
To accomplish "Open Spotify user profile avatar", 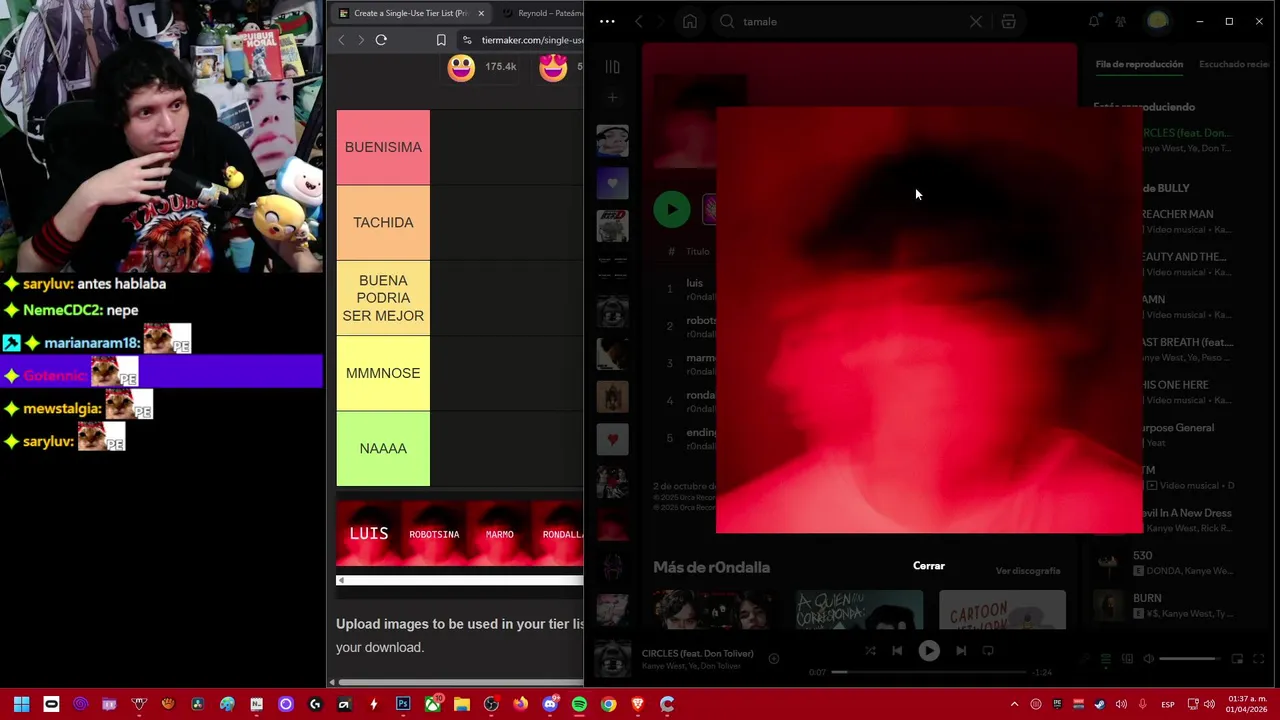I will [x=1157, y=21].
